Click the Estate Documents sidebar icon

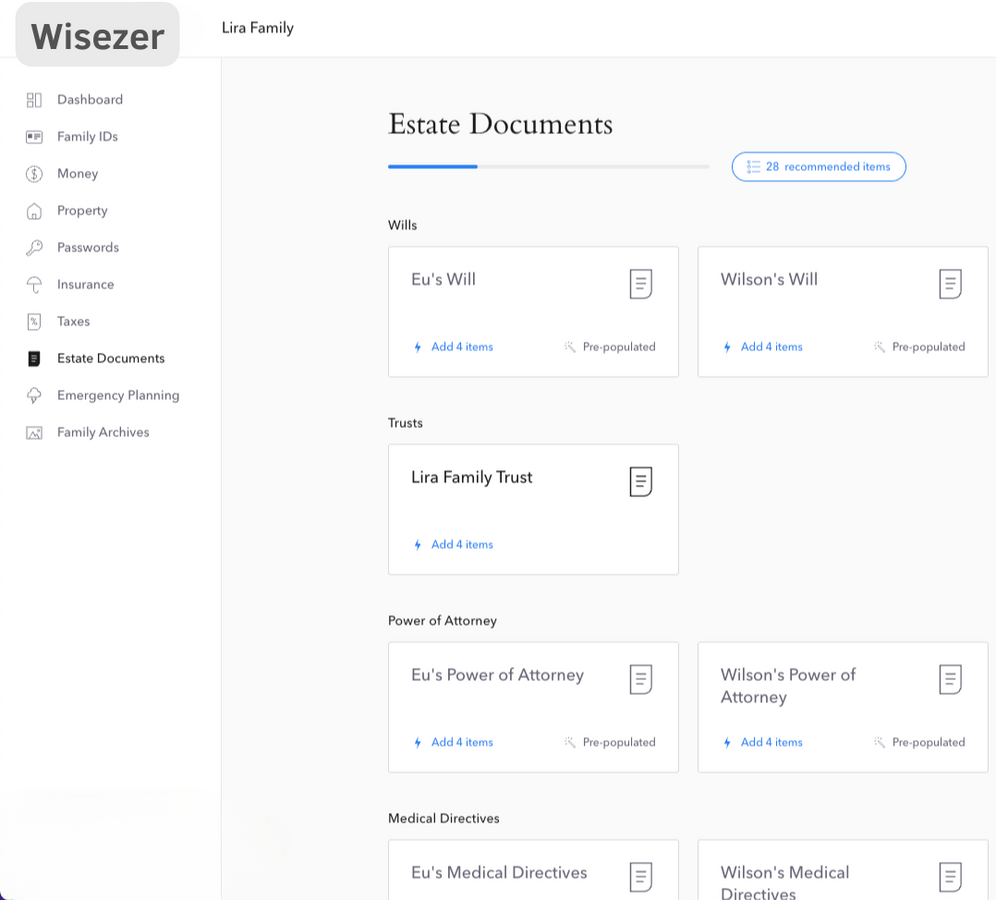(x=34, y=359)
